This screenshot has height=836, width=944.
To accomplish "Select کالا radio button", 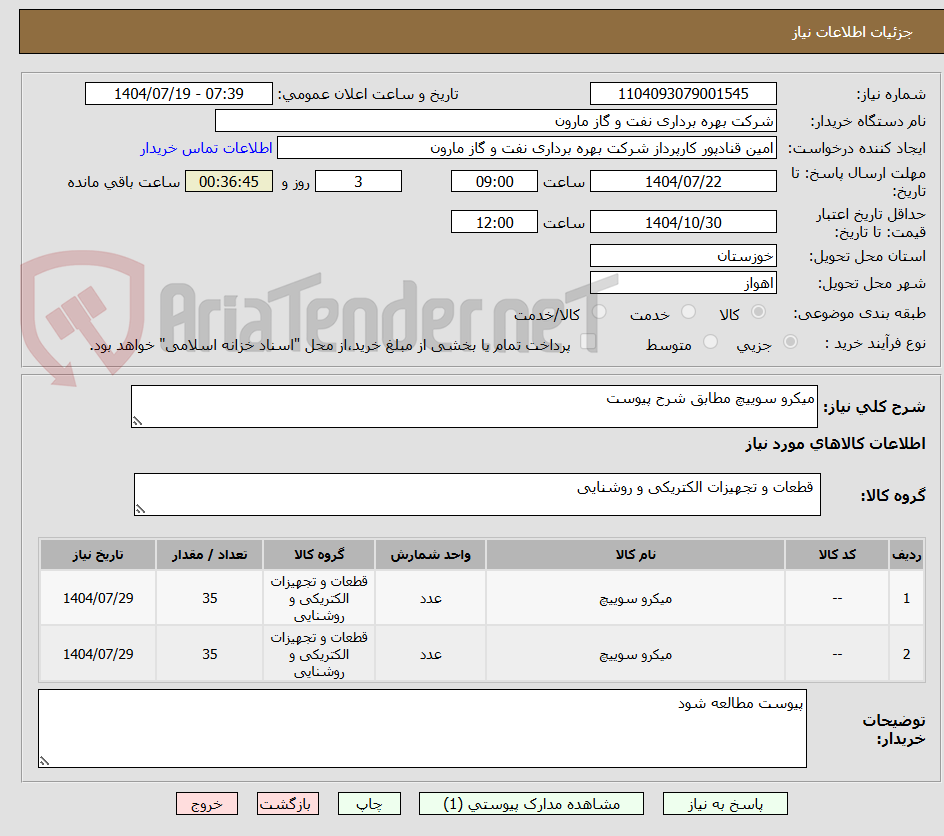I will tap(758, 312).
